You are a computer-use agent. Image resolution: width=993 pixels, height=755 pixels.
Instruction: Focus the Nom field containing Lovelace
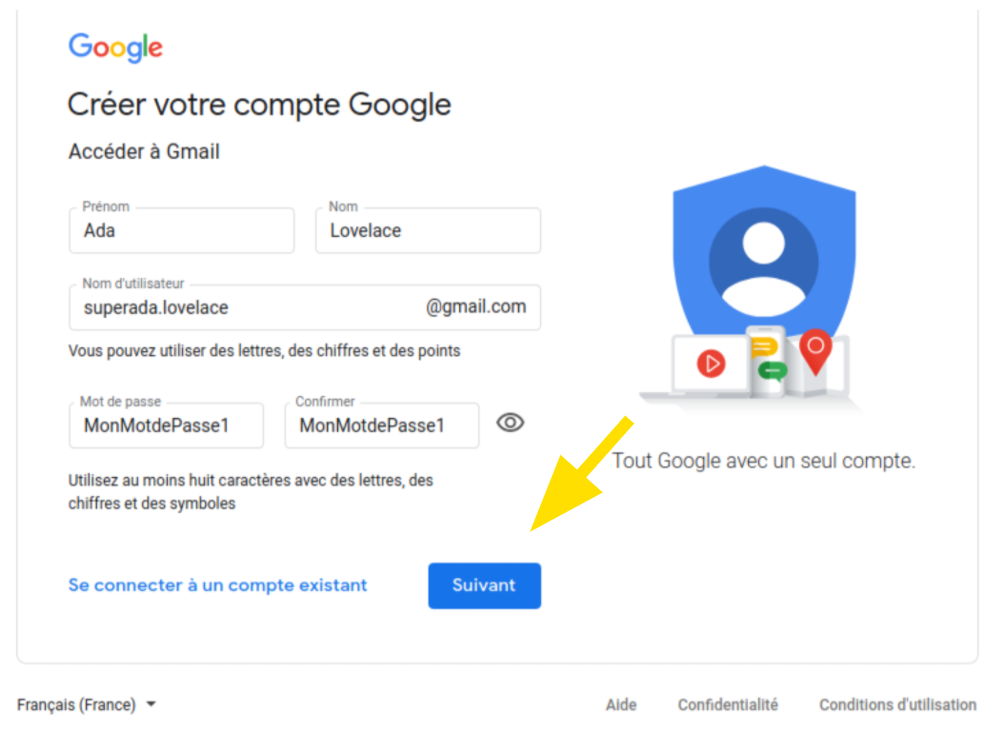428,231
